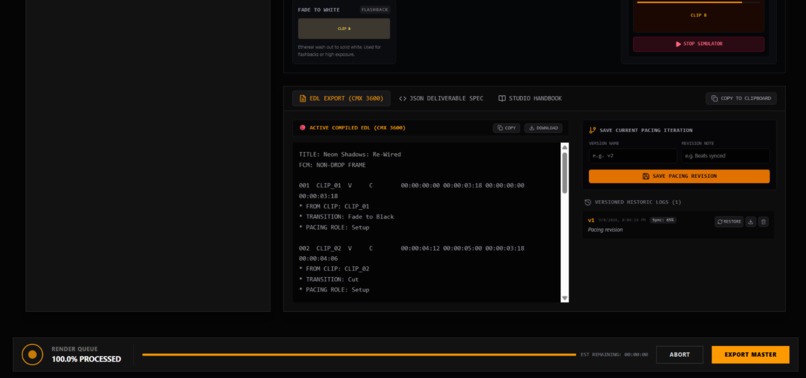The image size is (806, 378).
Task: Click the EDL text scrollbar up arrow
Action: tap(565, 147)
